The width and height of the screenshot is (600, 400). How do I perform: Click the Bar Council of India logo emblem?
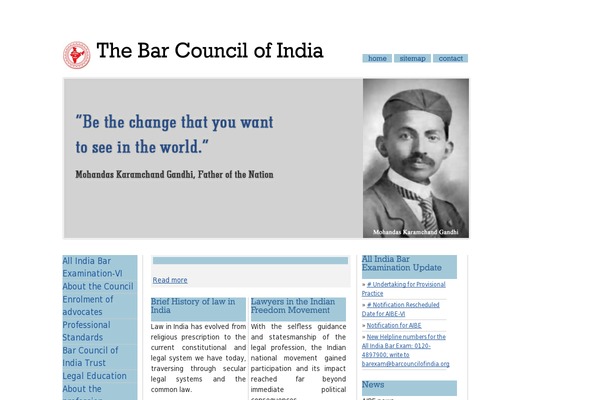click(x=77, y=55)
